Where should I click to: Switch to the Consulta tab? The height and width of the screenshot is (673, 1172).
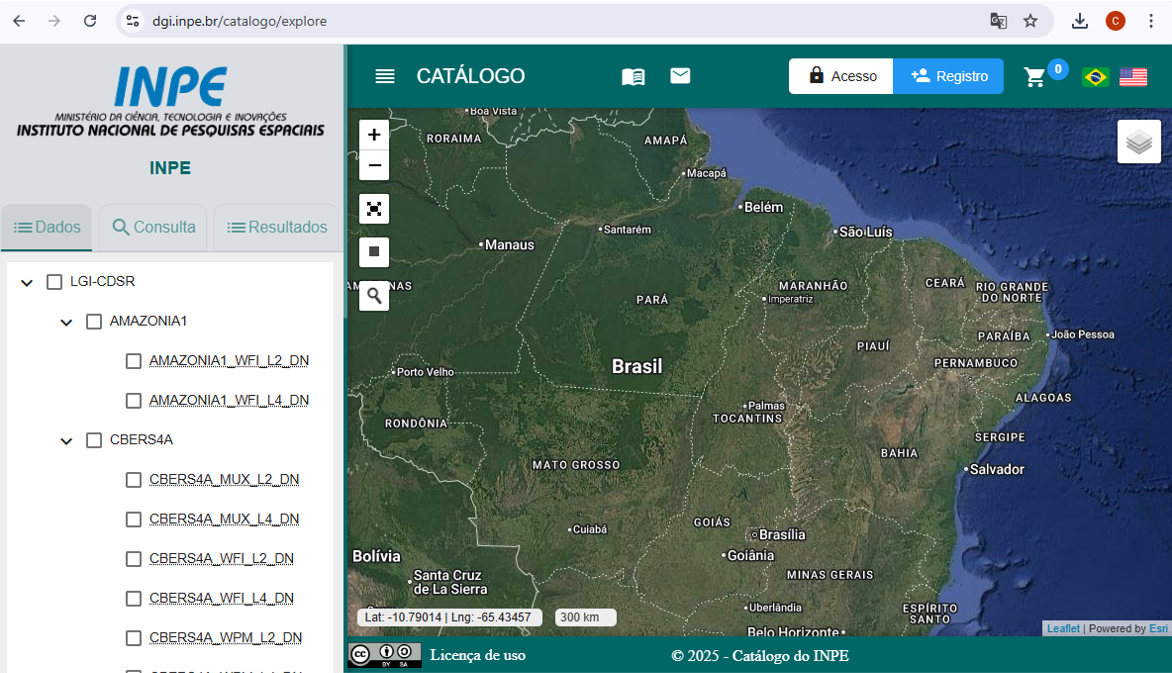coord(154,227)
